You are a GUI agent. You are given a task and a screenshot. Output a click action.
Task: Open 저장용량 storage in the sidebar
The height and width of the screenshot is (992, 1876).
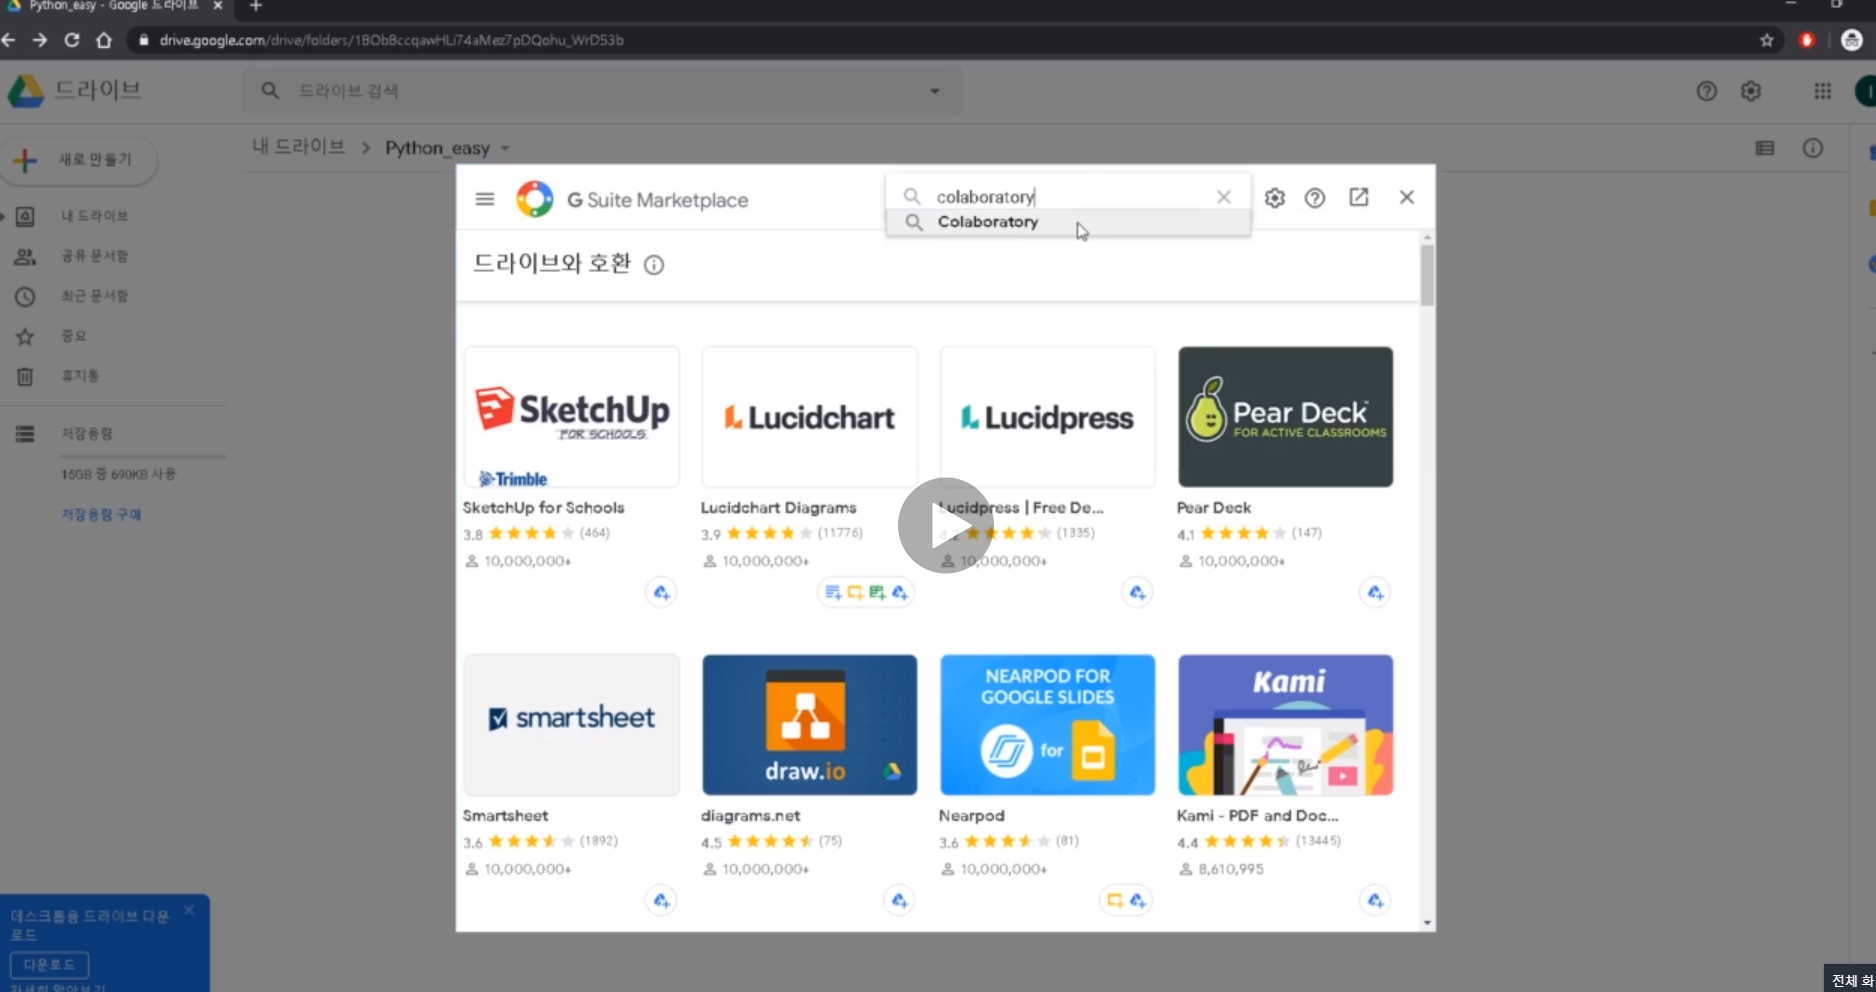point(87,434)
